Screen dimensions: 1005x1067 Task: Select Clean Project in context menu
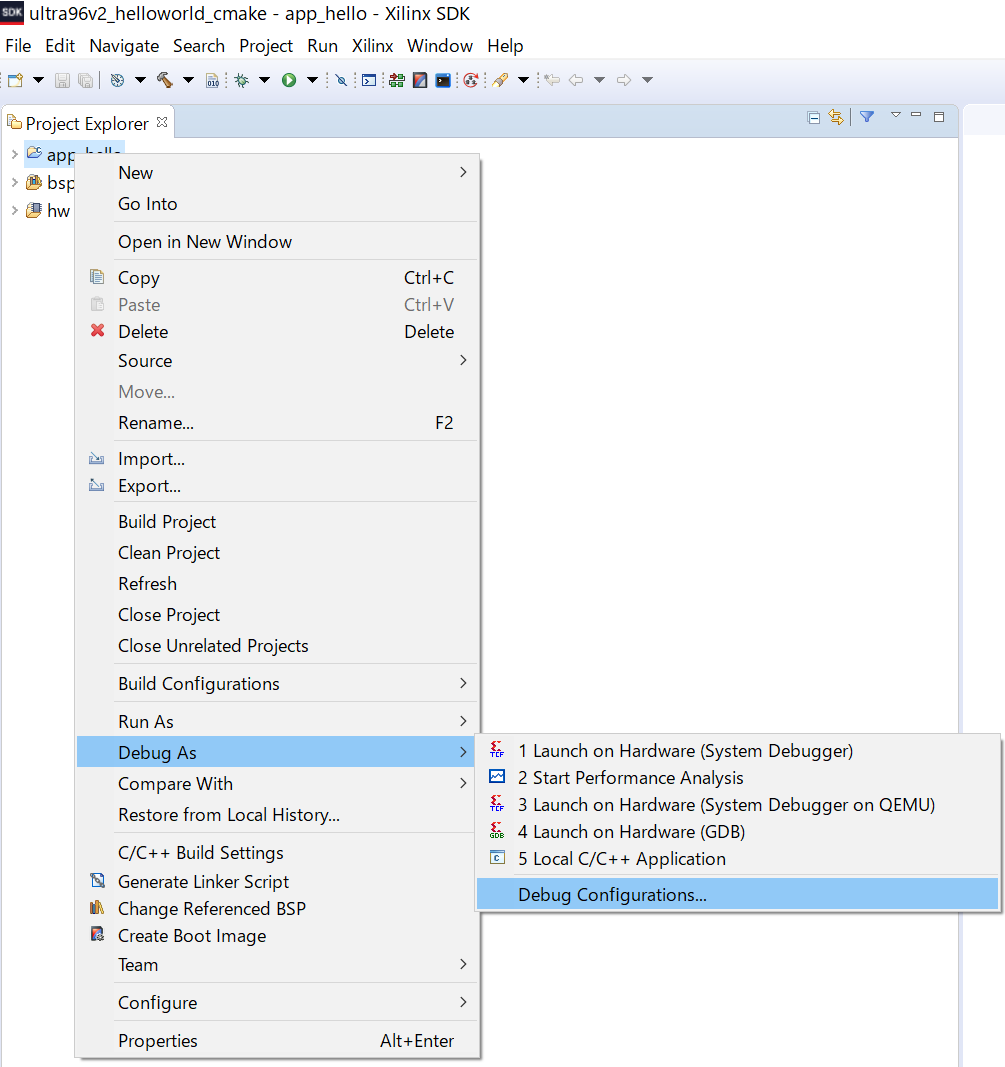click(277, 553)
